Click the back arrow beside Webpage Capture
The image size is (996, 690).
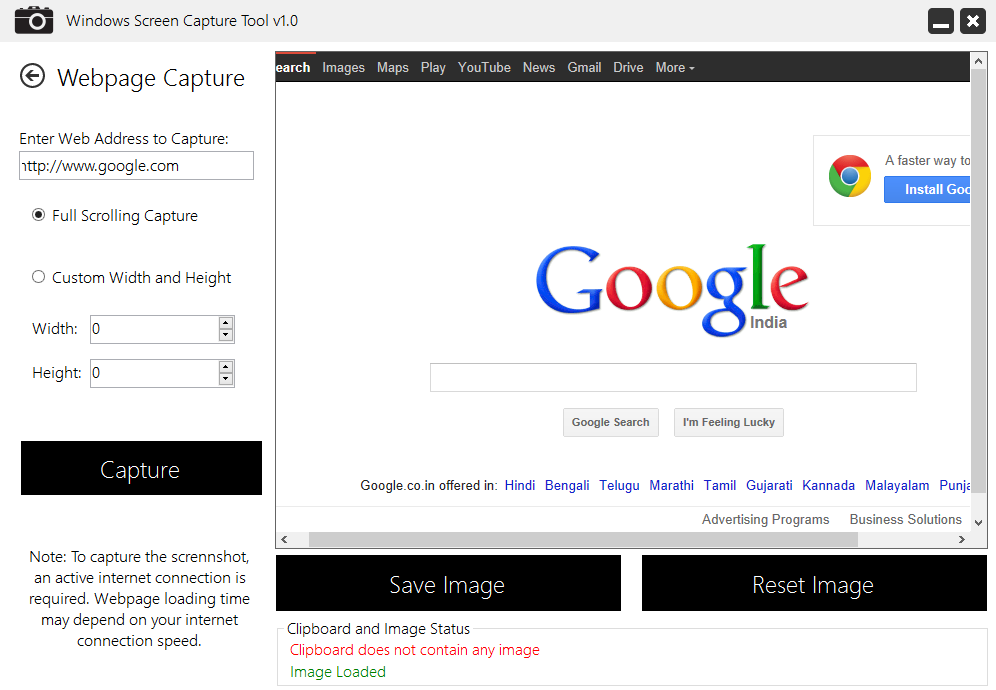point(32,76)
